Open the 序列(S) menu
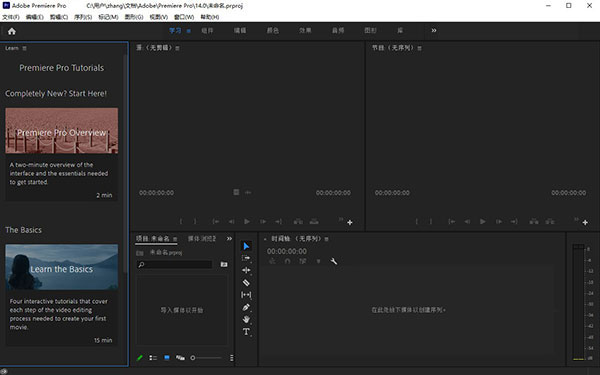600x375 pixels. 83,17
